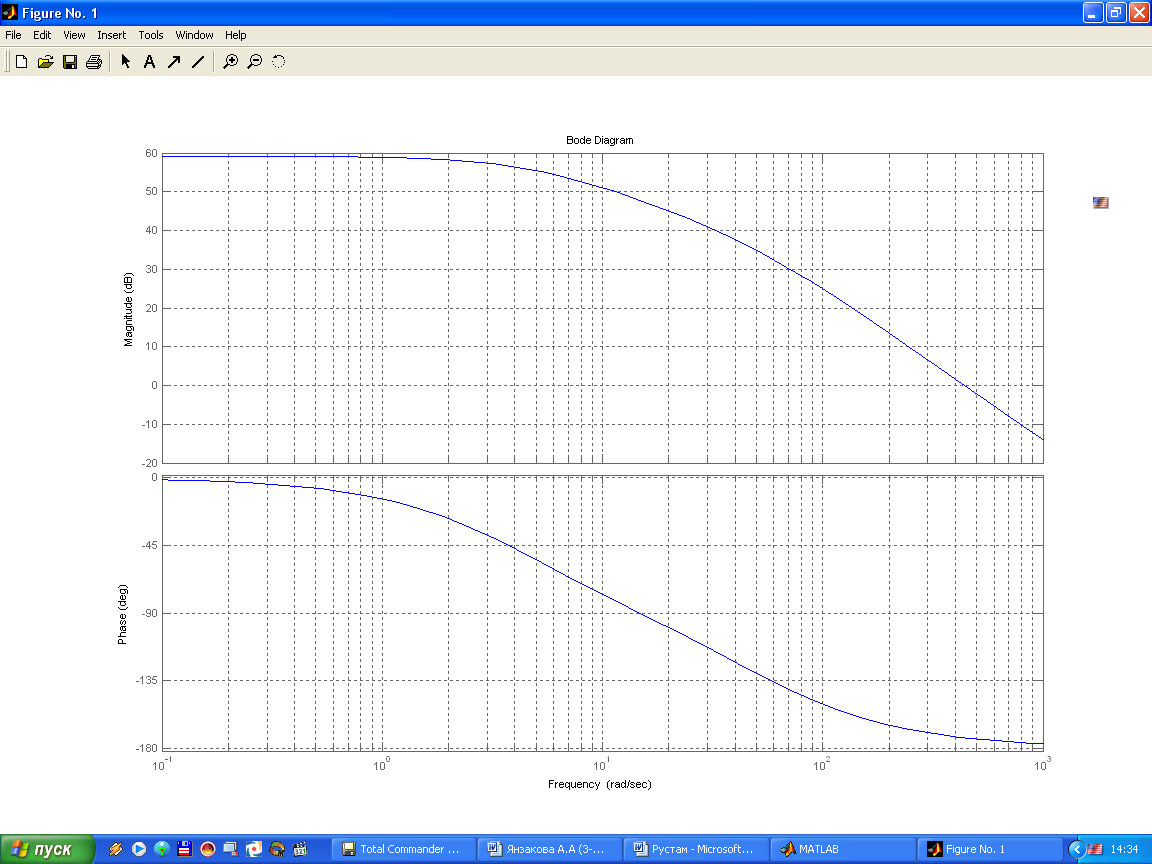The width and height of the screenshot is (1152, 864).
Task: Open the Window menu
Action: (x=194, y=35)
